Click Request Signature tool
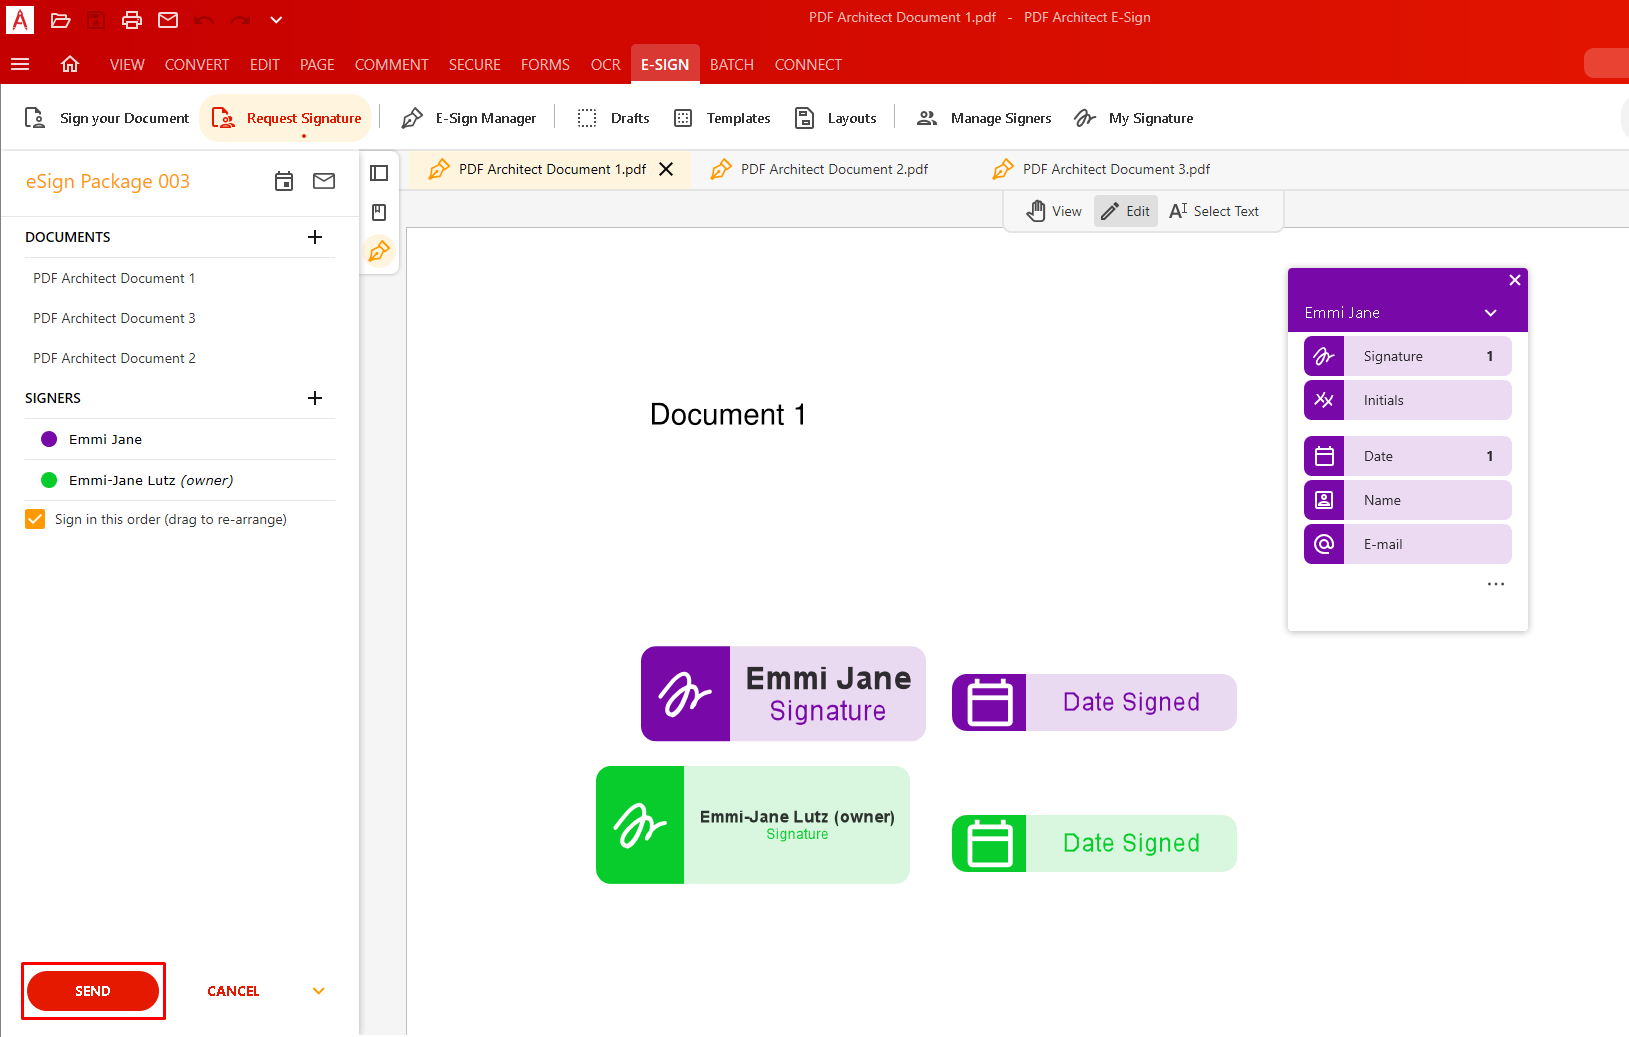This screenshot has width=1629, height=1037. point(286,118)
